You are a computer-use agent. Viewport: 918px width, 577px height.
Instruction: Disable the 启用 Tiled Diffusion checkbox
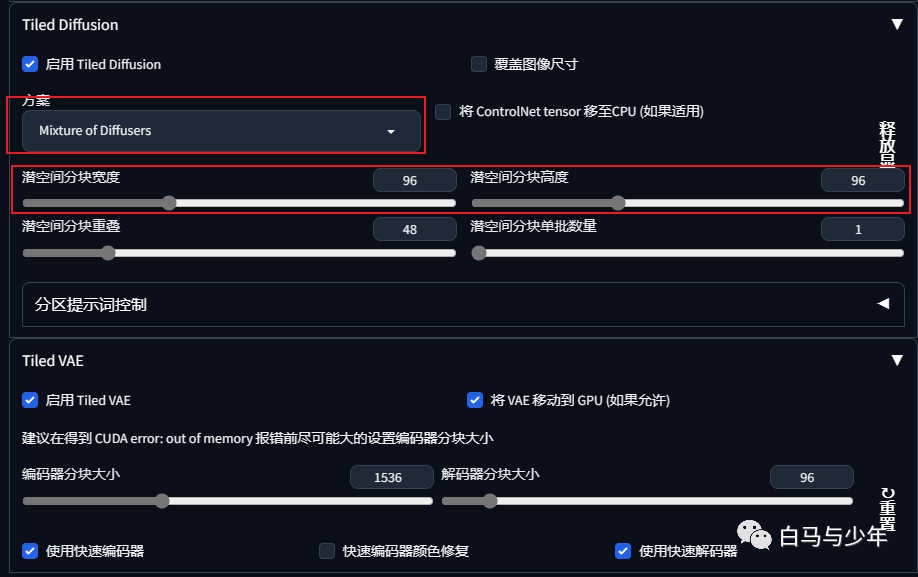[30, 64]
